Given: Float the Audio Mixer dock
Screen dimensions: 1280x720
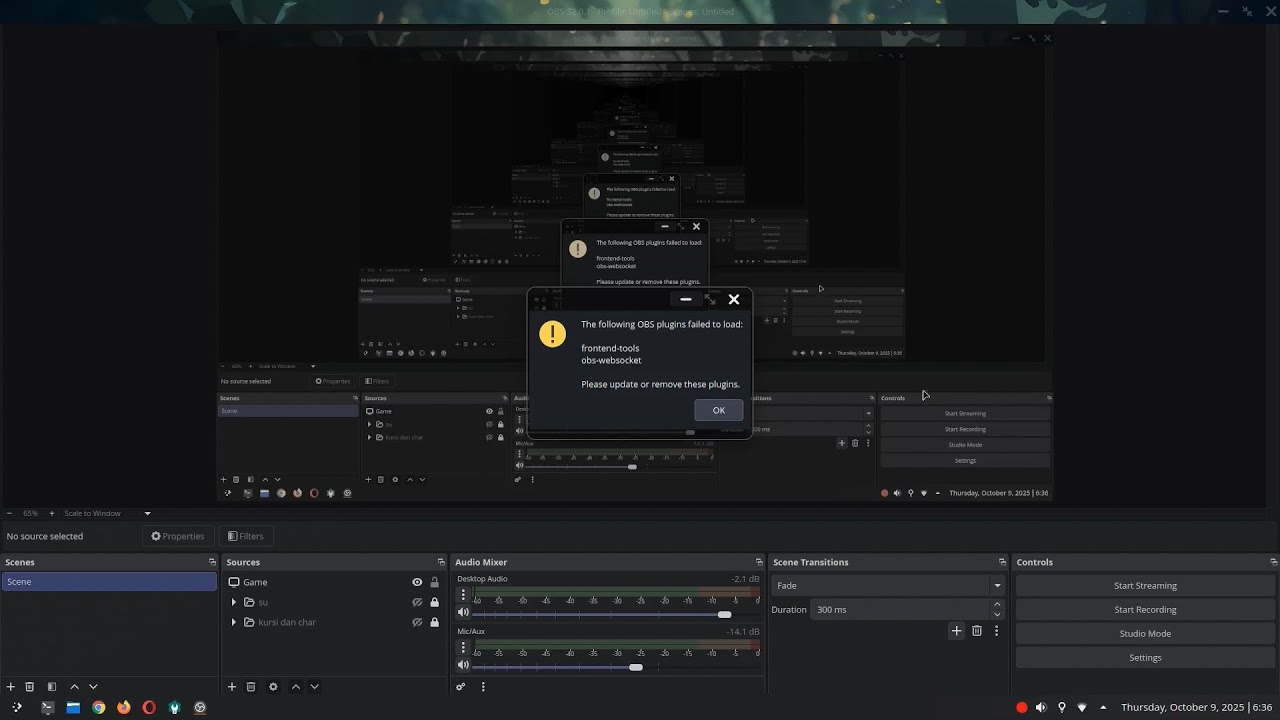Looking at the screenshot, I should click(759, 562).
